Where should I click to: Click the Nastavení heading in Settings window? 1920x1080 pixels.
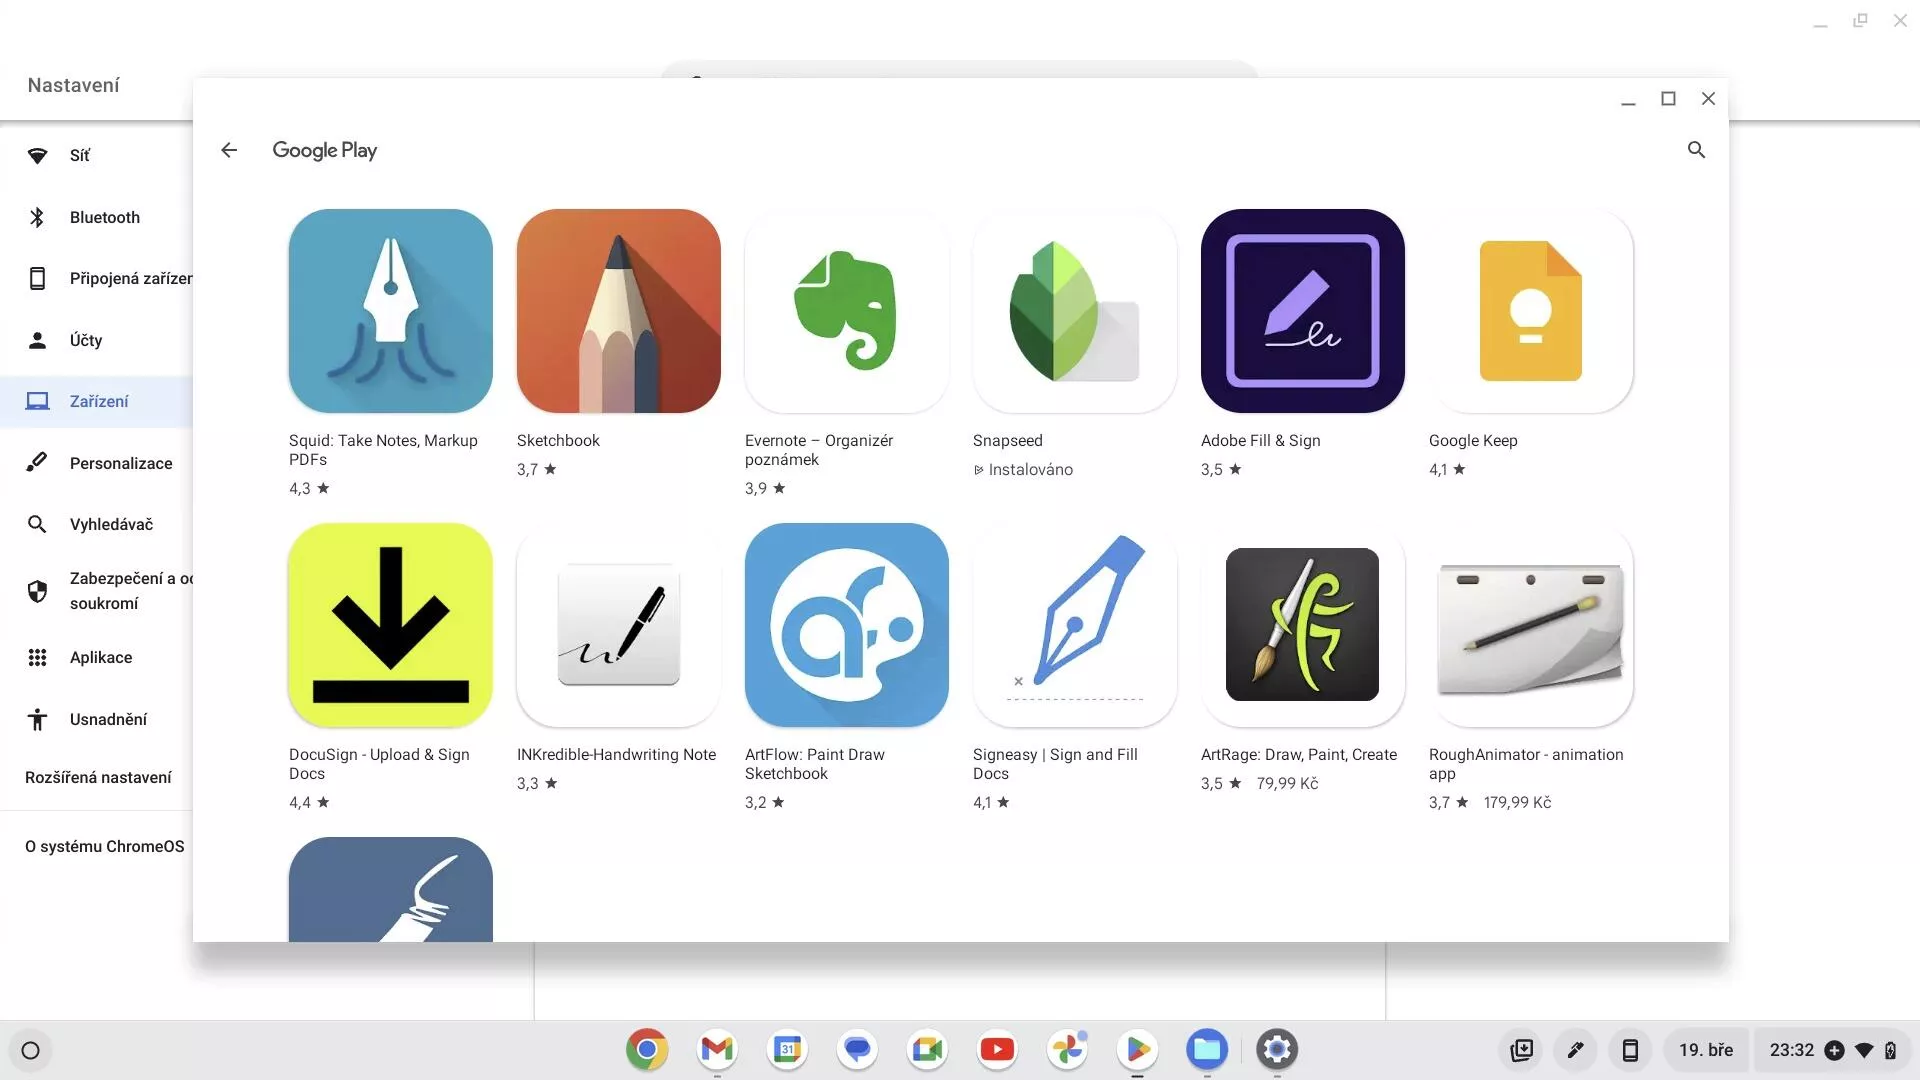[74, 86]
